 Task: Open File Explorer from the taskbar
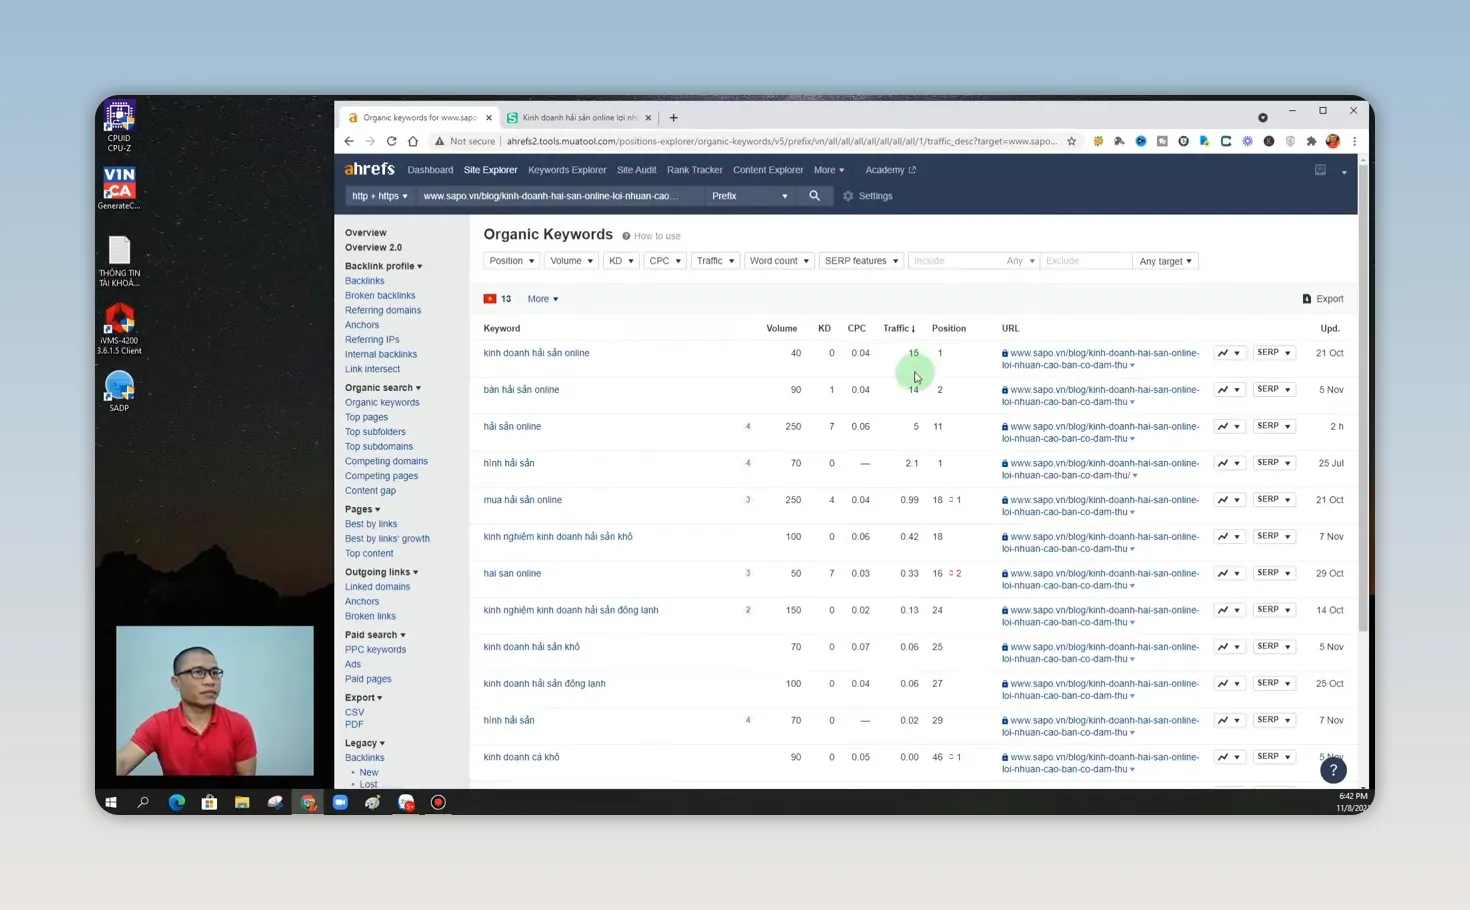242,802
